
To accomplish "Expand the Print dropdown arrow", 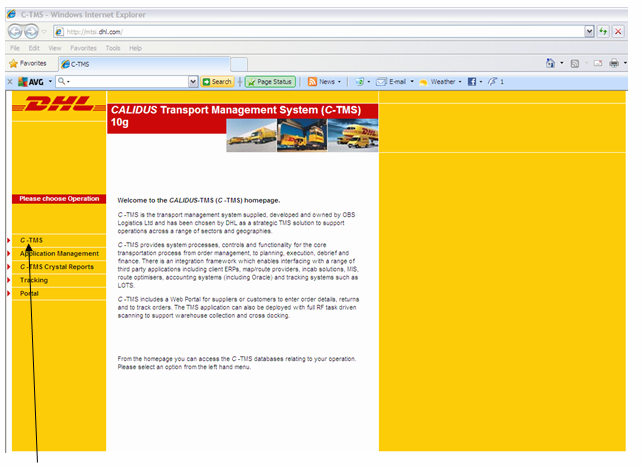I will click(625, 63).
